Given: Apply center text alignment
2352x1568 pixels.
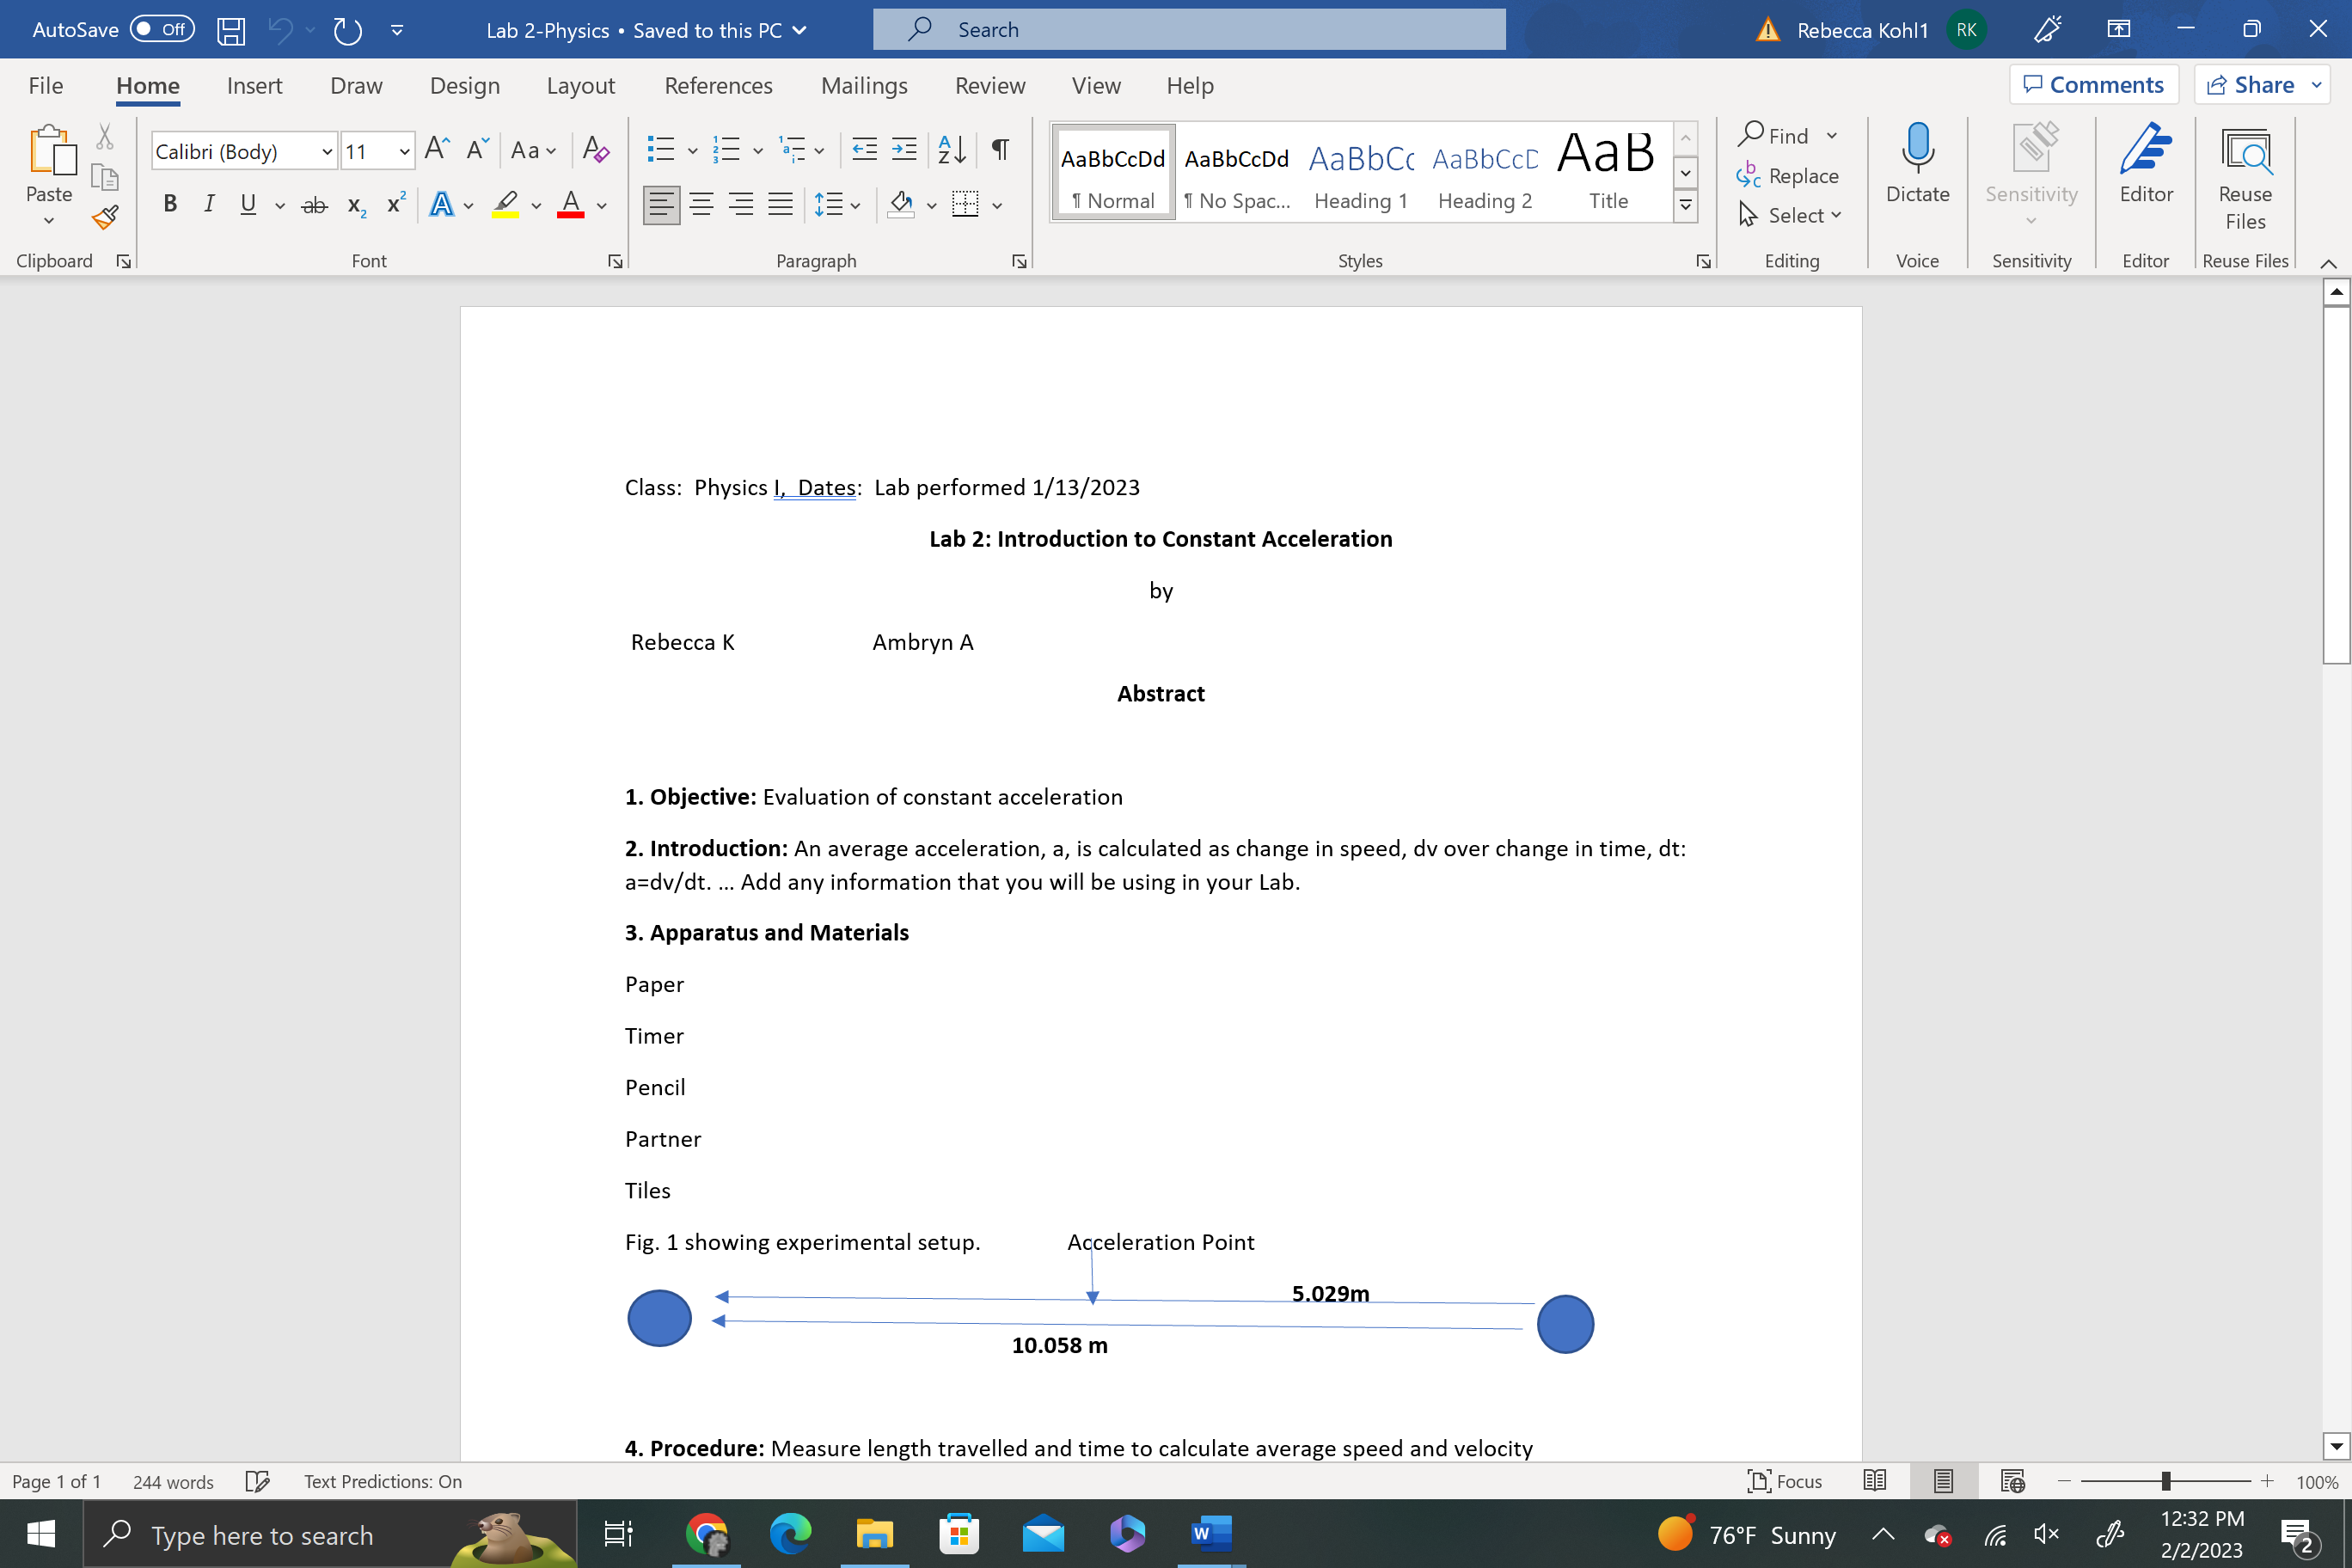Looking at the screenshot, I should (701, 205).
